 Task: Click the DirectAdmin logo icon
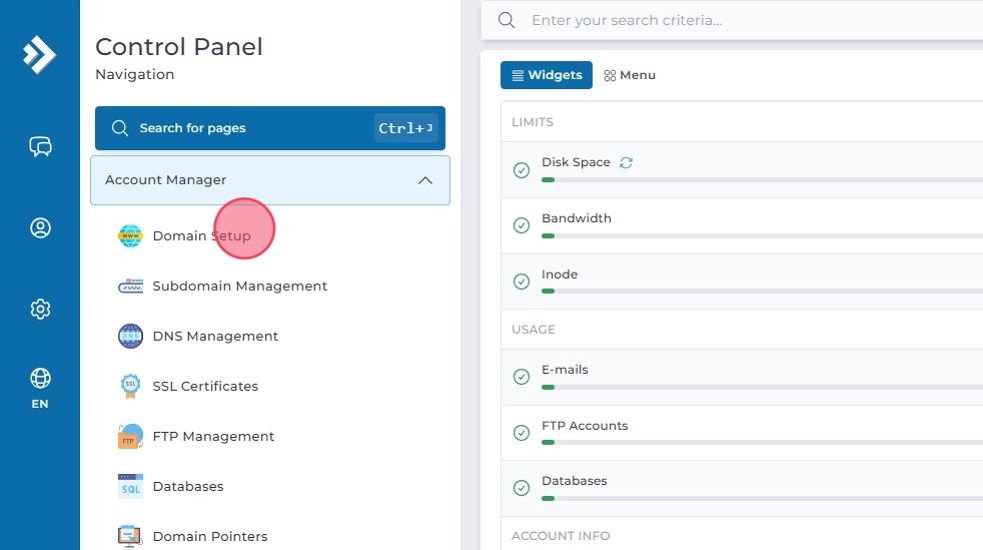click(x=39, y=54)
